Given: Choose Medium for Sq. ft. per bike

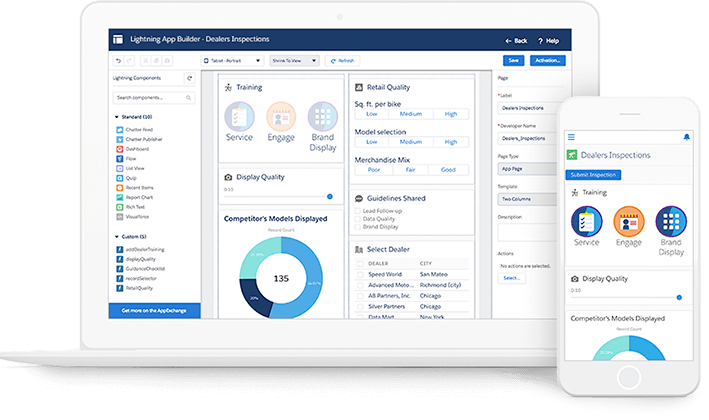Looking at the screenshot, I should pyautogui.click(x=411, y=114).
